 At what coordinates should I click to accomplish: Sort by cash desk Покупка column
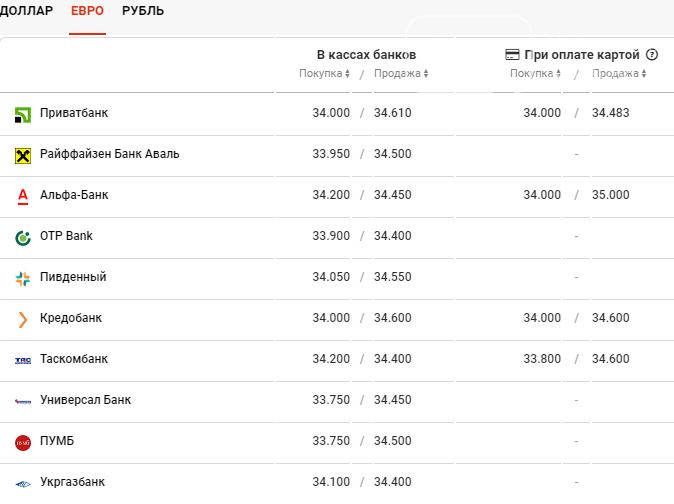click(324, 74)
